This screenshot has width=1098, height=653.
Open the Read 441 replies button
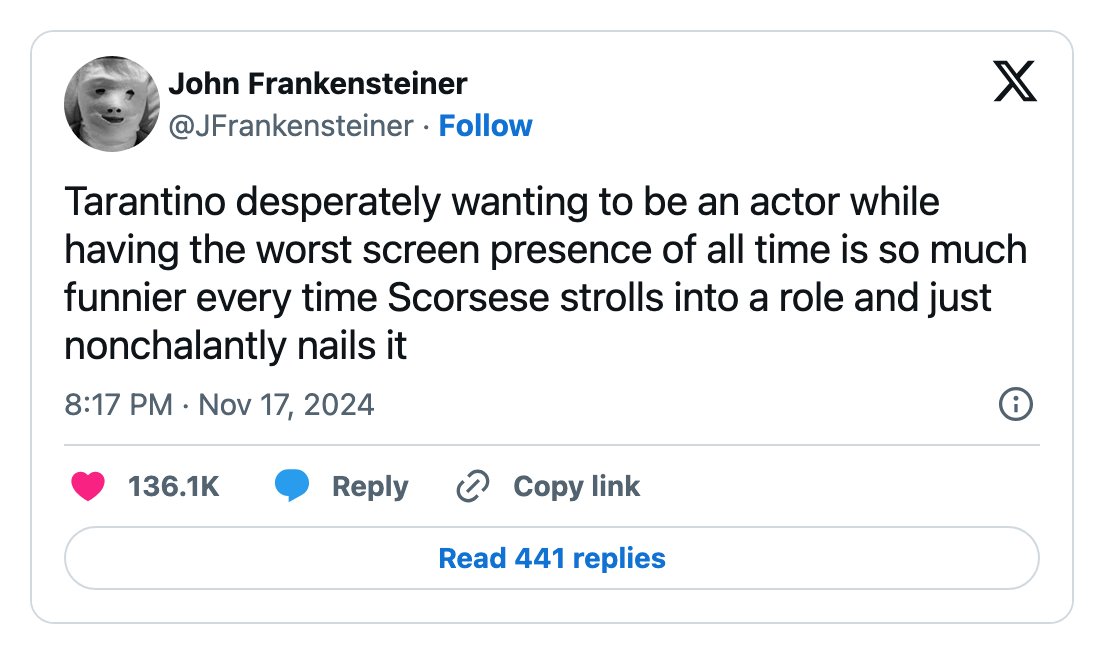552,558
